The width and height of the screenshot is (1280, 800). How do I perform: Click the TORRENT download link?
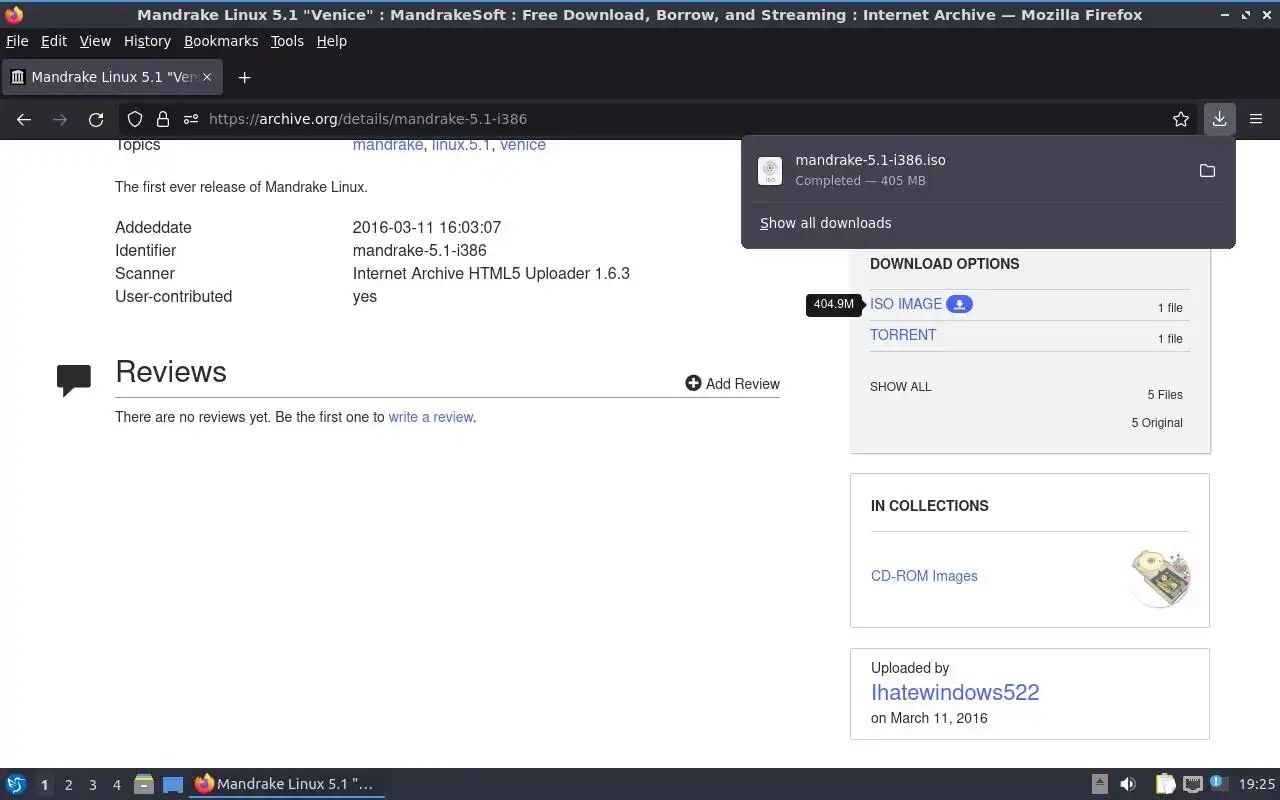pos(903,335)
